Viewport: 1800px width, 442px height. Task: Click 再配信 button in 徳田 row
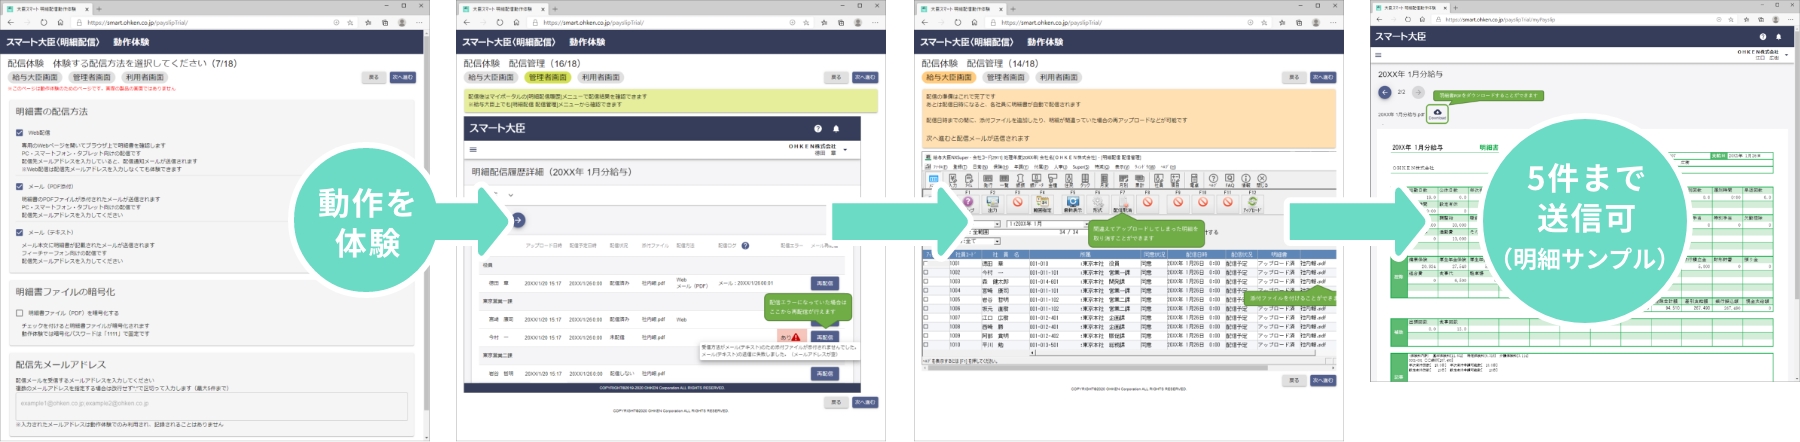(x=825, y=283)
